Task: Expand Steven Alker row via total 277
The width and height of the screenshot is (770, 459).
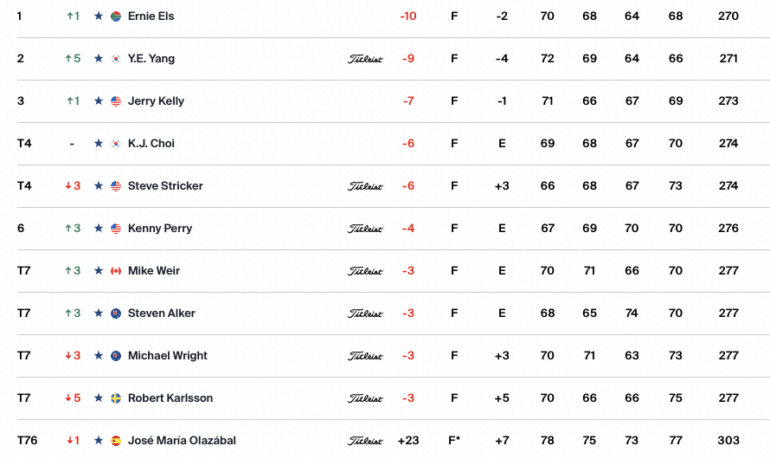Action: click(728, 313)
